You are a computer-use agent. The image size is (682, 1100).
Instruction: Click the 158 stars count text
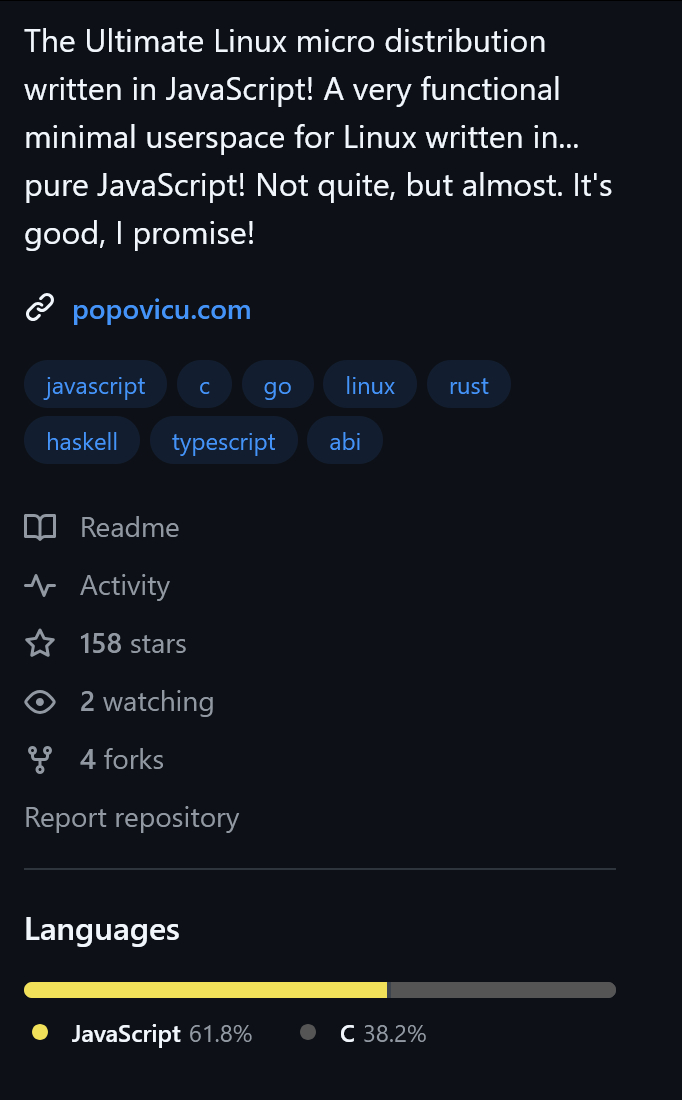coord(132,643)
